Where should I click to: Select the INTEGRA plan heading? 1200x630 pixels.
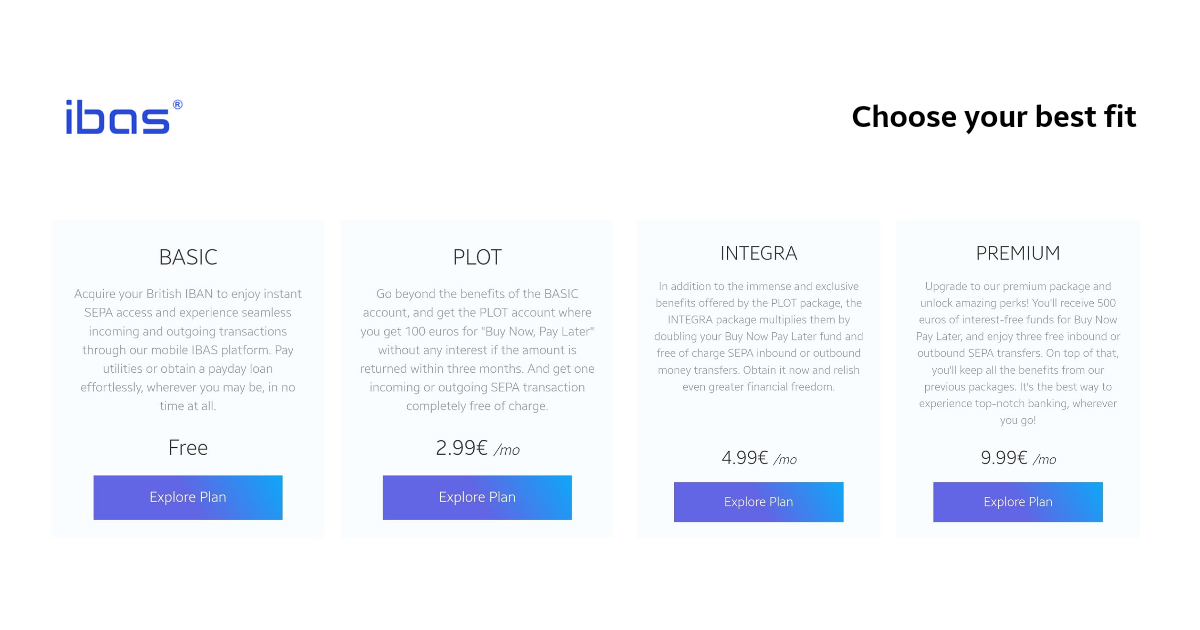[758, 253]
